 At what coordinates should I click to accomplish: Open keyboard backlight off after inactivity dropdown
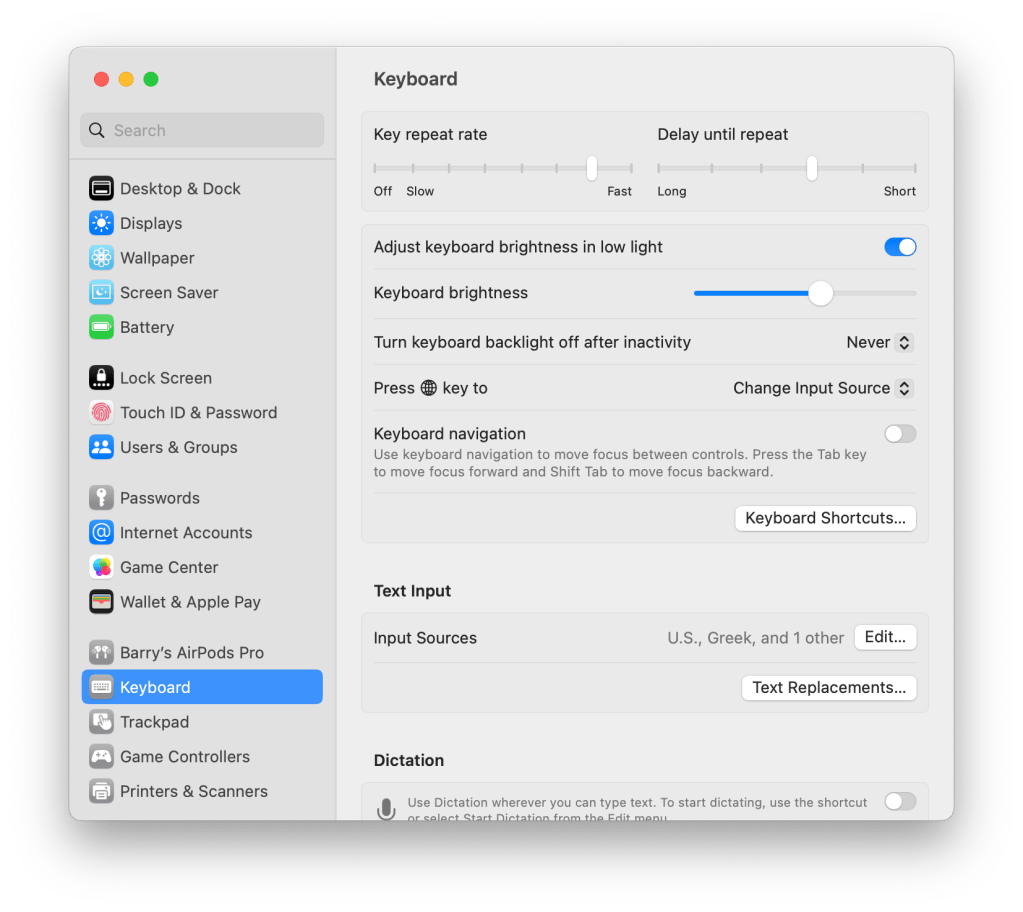point(879,342)
